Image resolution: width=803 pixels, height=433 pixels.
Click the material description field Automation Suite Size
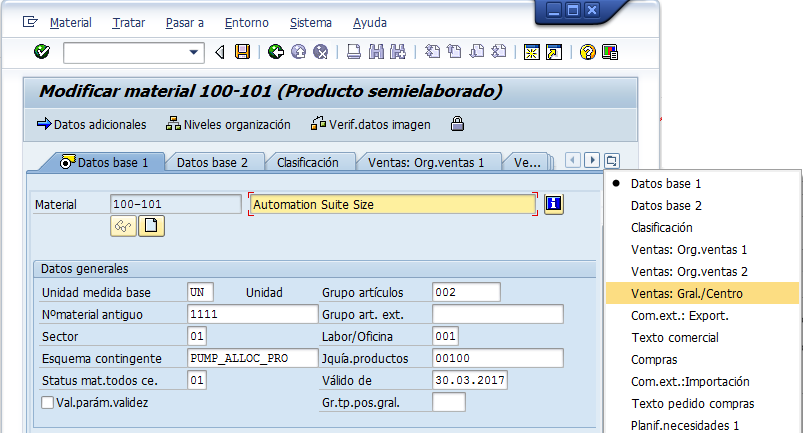point(393,204)
